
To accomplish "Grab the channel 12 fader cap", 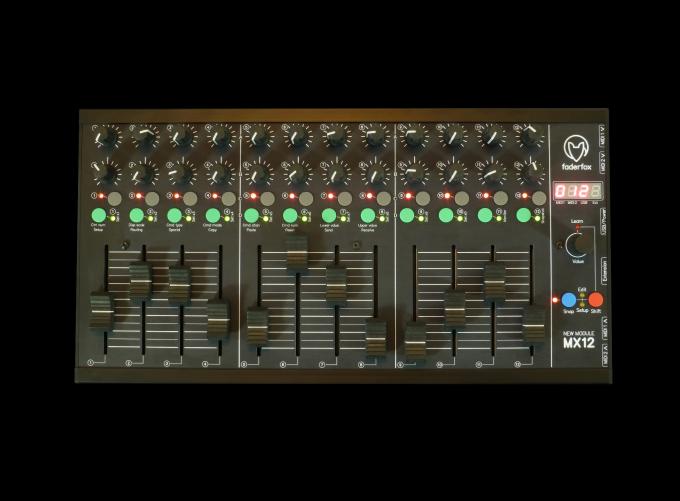I will point(534,324).
